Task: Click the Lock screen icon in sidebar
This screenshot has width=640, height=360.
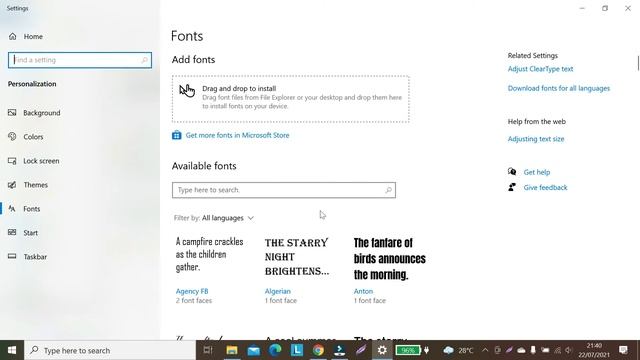Action: 12,160
